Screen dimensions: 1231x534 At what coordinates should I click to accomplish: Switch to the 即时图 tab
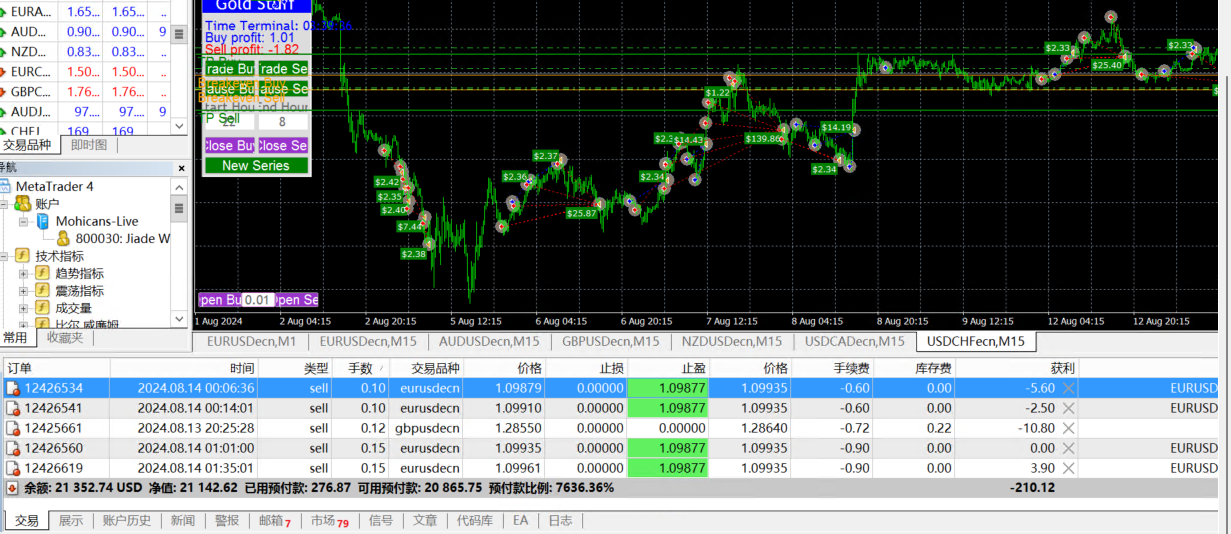pyautogui.click(x=89, y=145)
